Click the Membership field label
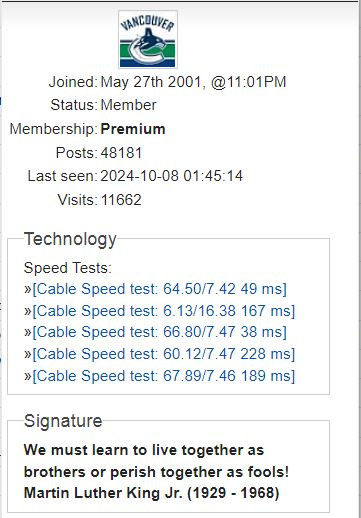 [54, 129]
